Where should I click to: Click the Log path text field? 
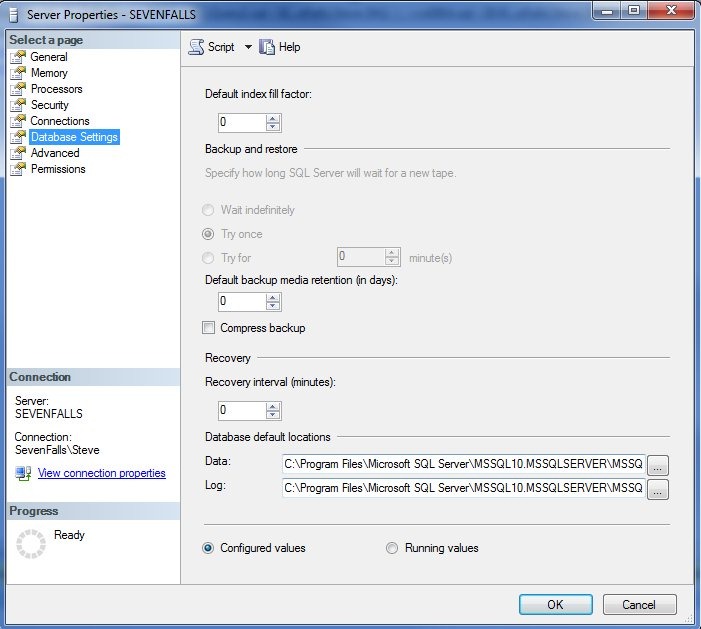pos(462,488)
